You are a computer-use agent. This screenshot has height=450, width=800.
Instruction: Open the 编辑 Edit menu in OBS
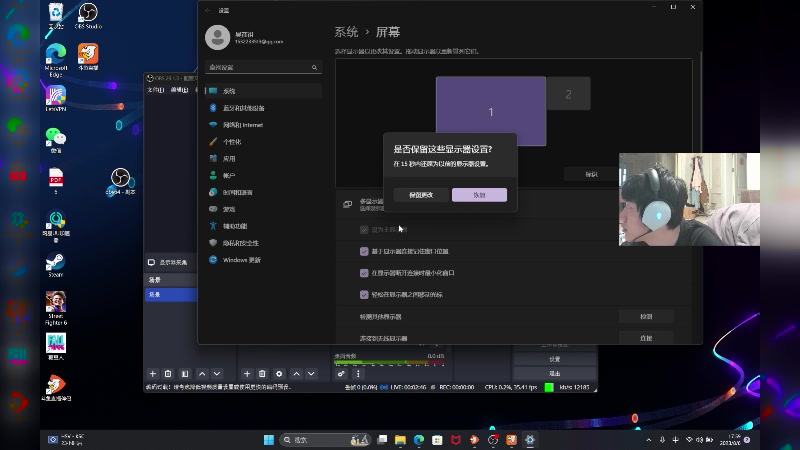click(179, 90)
